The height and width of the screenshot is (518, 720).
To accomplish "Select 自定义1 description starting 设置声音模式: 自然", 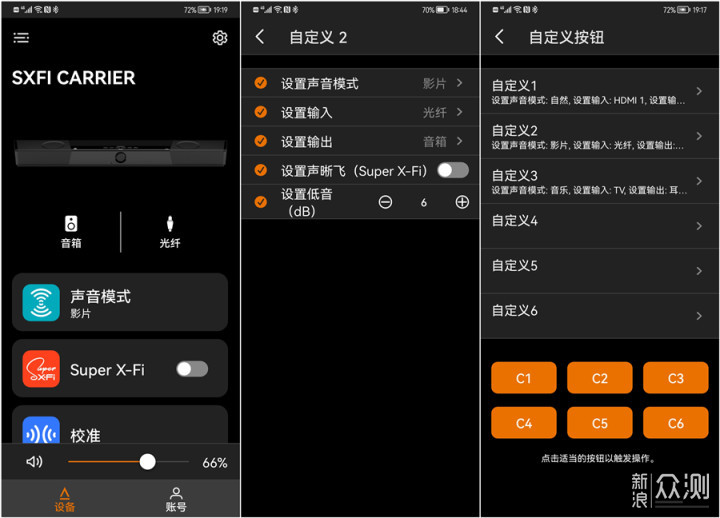I will pos(588,101).
